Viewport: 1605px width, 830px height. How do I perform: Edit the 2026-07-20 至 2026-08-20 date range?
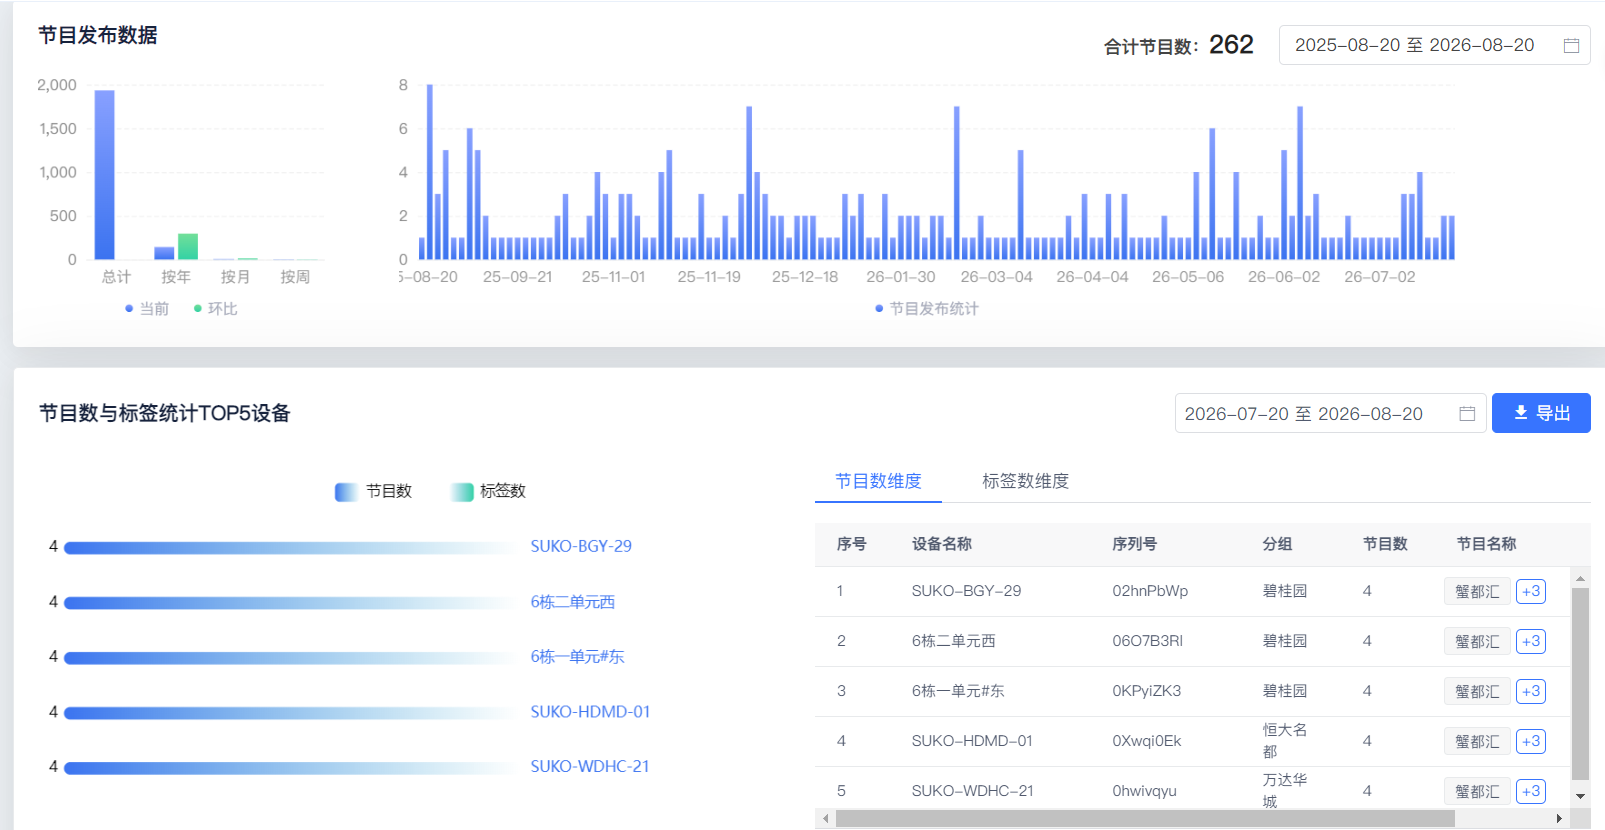(x=1330, y=413)
